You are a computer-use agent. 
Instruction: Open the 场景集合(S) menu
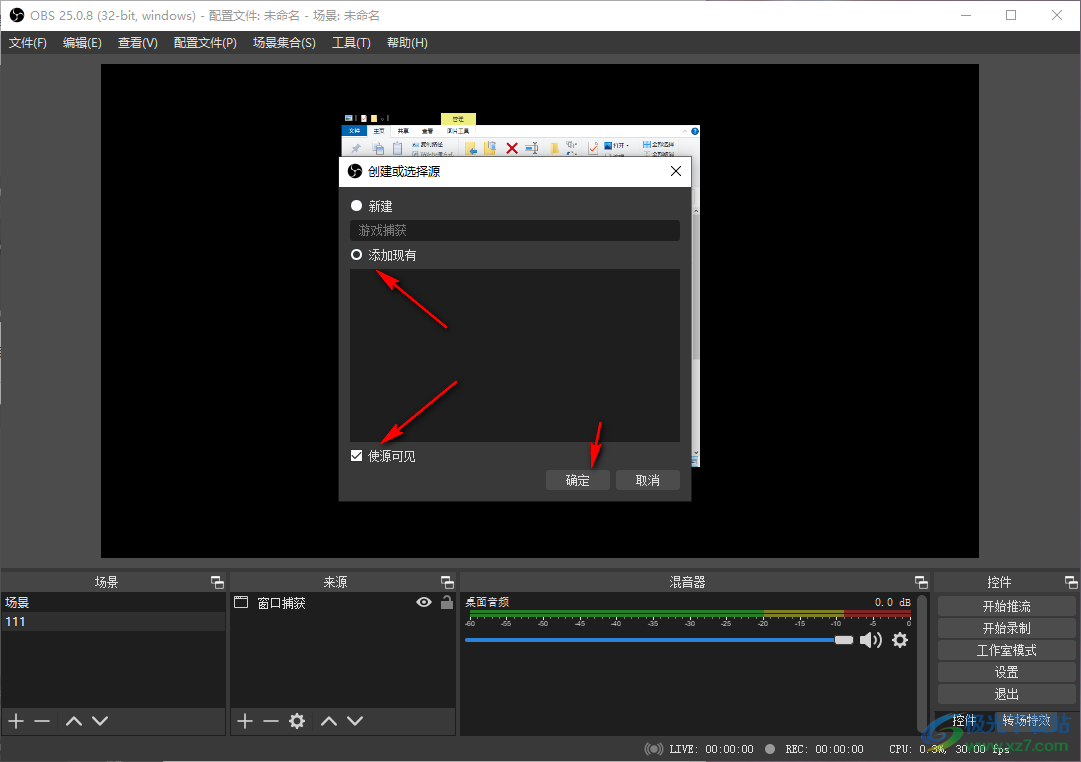coord(284,43)
